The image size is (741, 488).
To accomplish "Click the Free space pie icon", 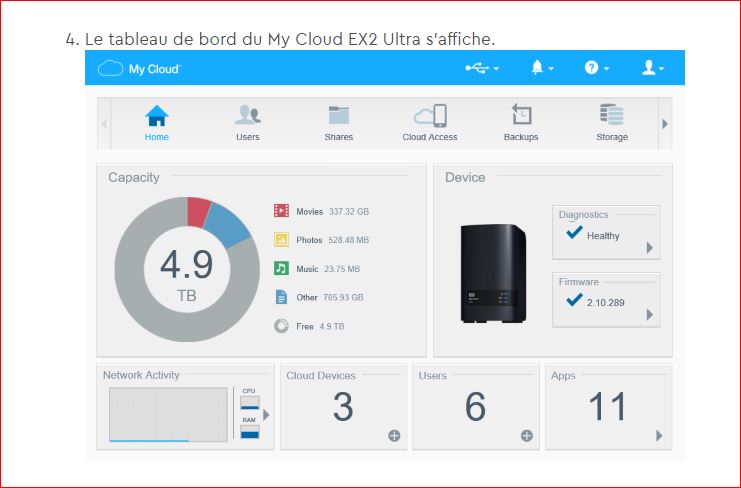I will (281, 326).
